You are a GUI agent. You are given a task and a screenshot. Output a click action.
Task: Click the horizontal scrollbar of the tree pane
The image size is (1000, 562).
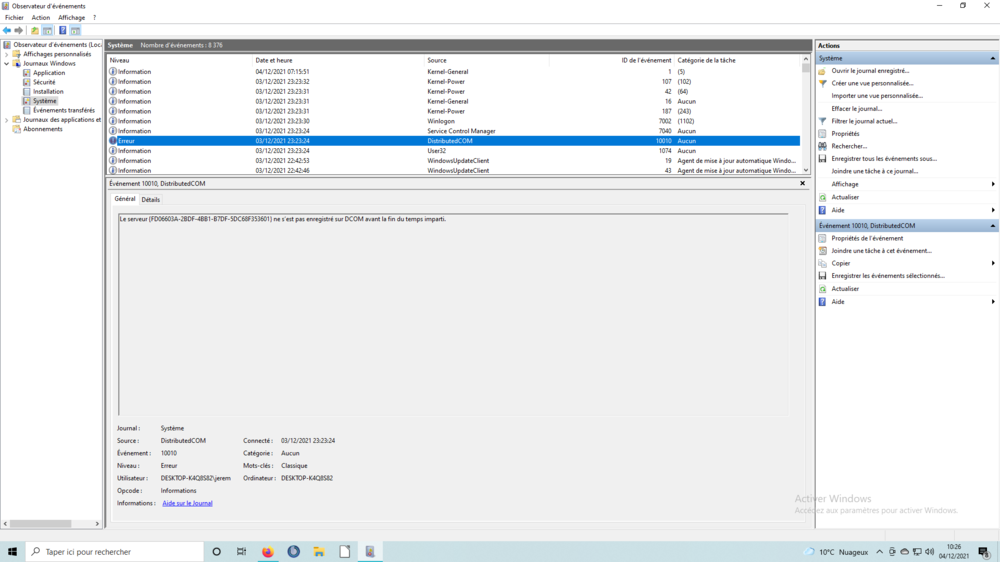(x=52, y=524)
